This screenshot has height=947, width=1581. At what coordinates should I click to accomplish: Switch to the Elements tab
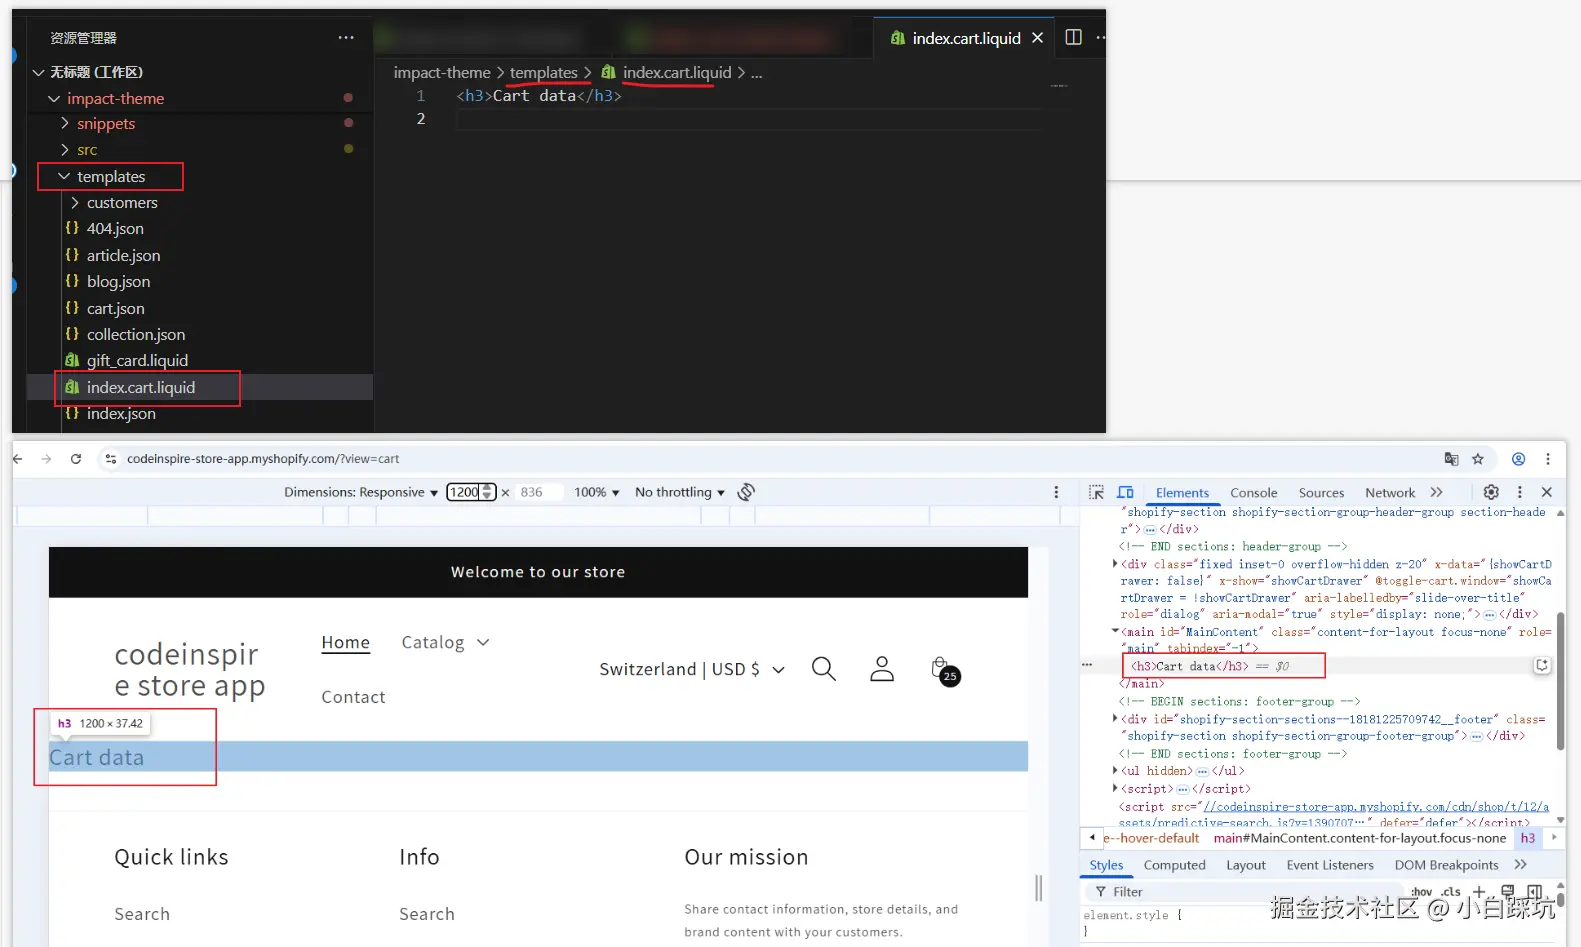1182,492
